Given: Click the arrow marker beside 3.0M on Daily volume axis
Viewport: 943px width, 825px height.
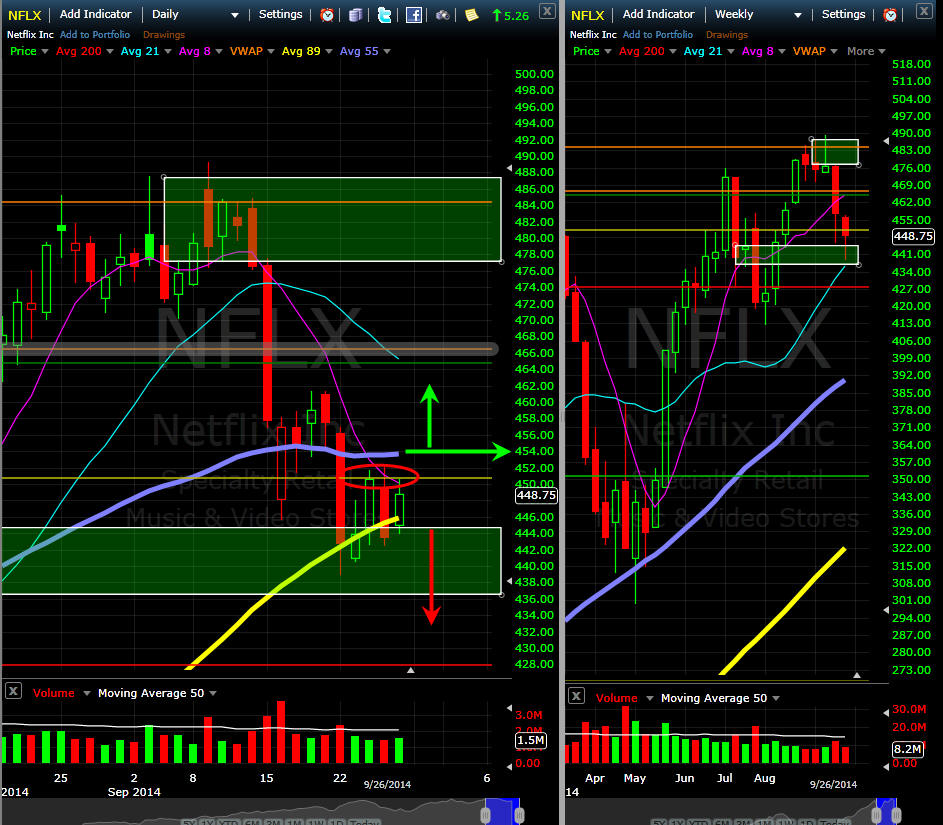Looking at the screenshot, I should (509, 708).
